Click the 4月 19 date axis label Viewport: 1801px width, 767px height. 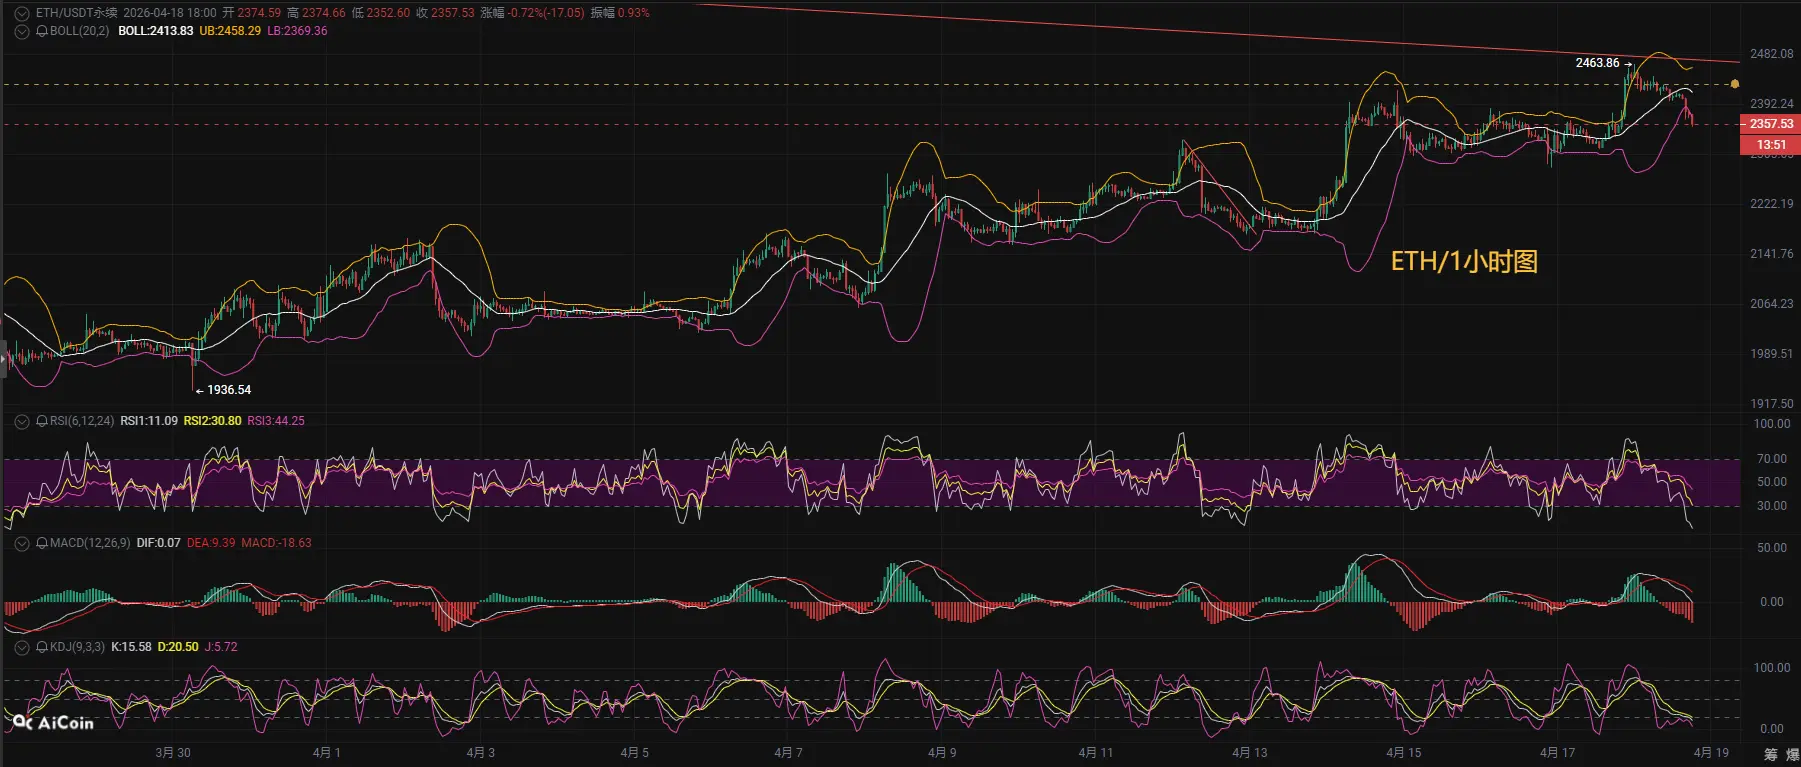point(1711,753)
